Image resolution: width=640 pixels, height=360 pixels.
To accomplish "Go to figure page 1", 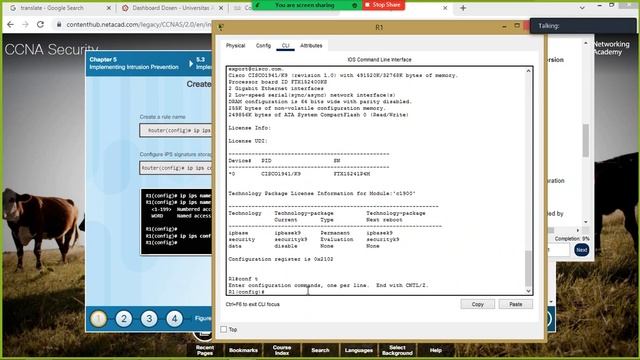I will (98, 318).
